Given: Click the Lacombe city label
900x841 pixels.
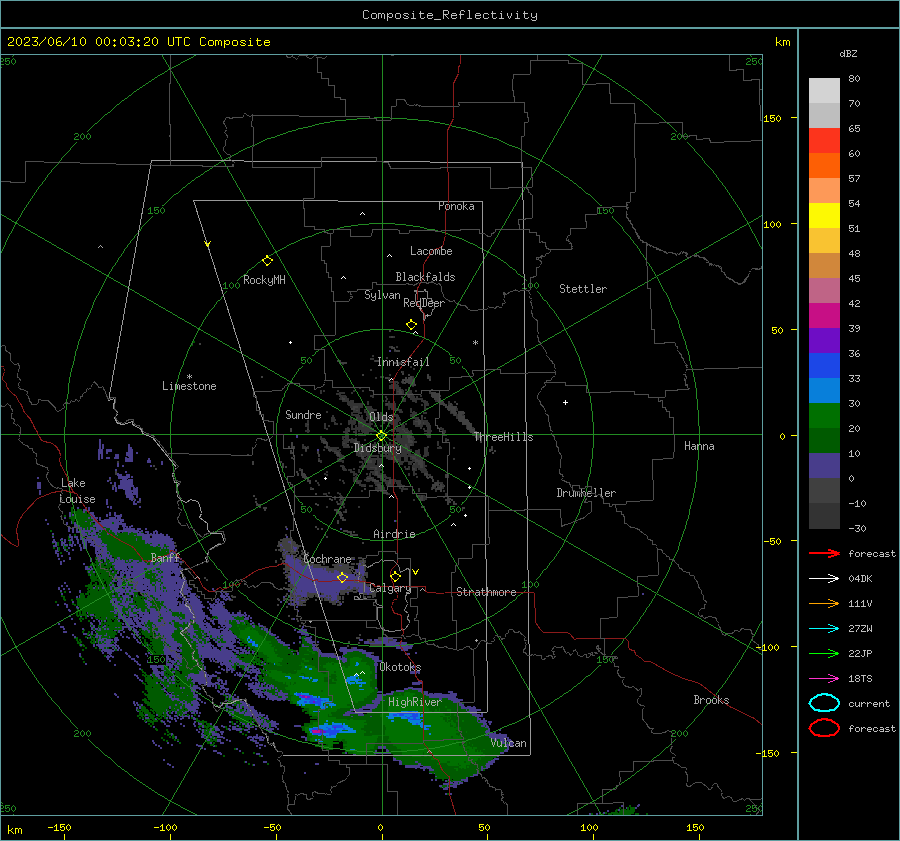Looking at the screenshot, I should pyautogui.click(x=431, y=251).
